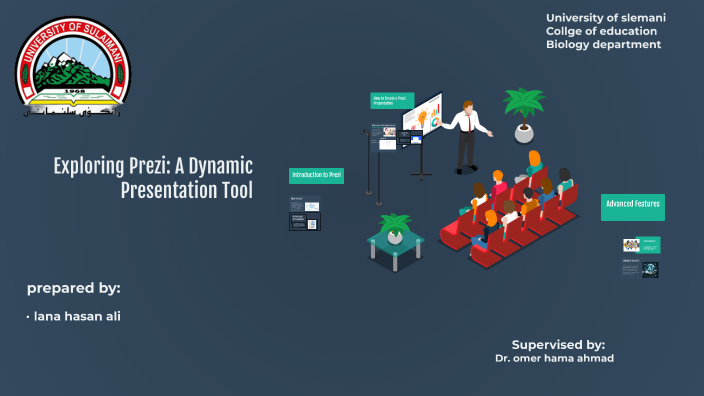
Task: Click the plant on the glass table
Action: (x=395, y=229)
